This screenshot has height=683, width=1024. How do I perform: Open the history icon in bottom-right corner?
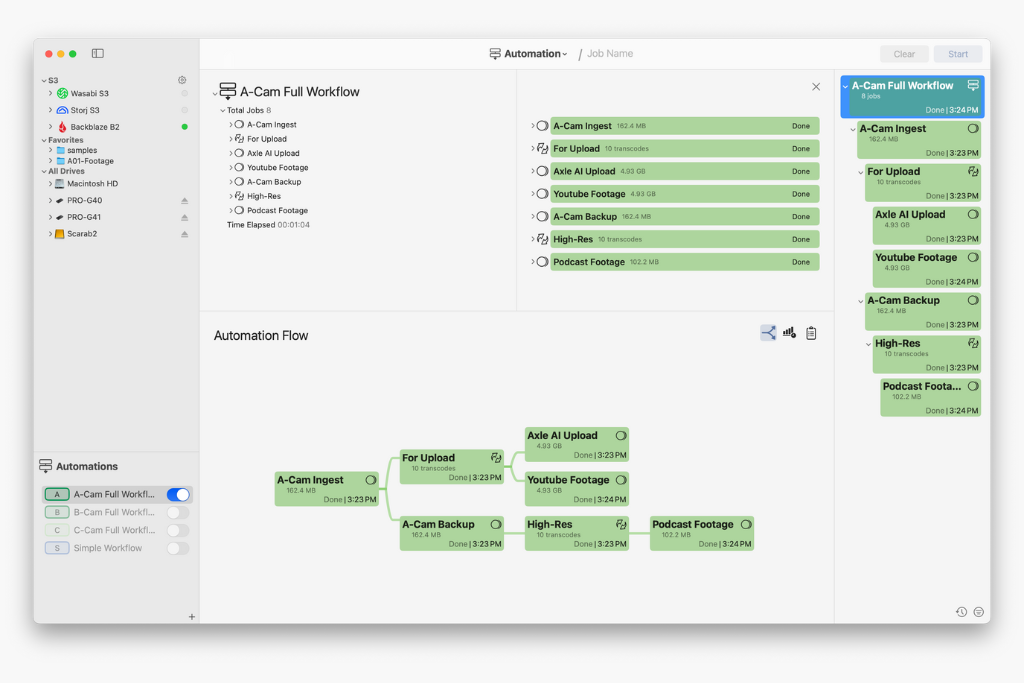coord(961,611)
